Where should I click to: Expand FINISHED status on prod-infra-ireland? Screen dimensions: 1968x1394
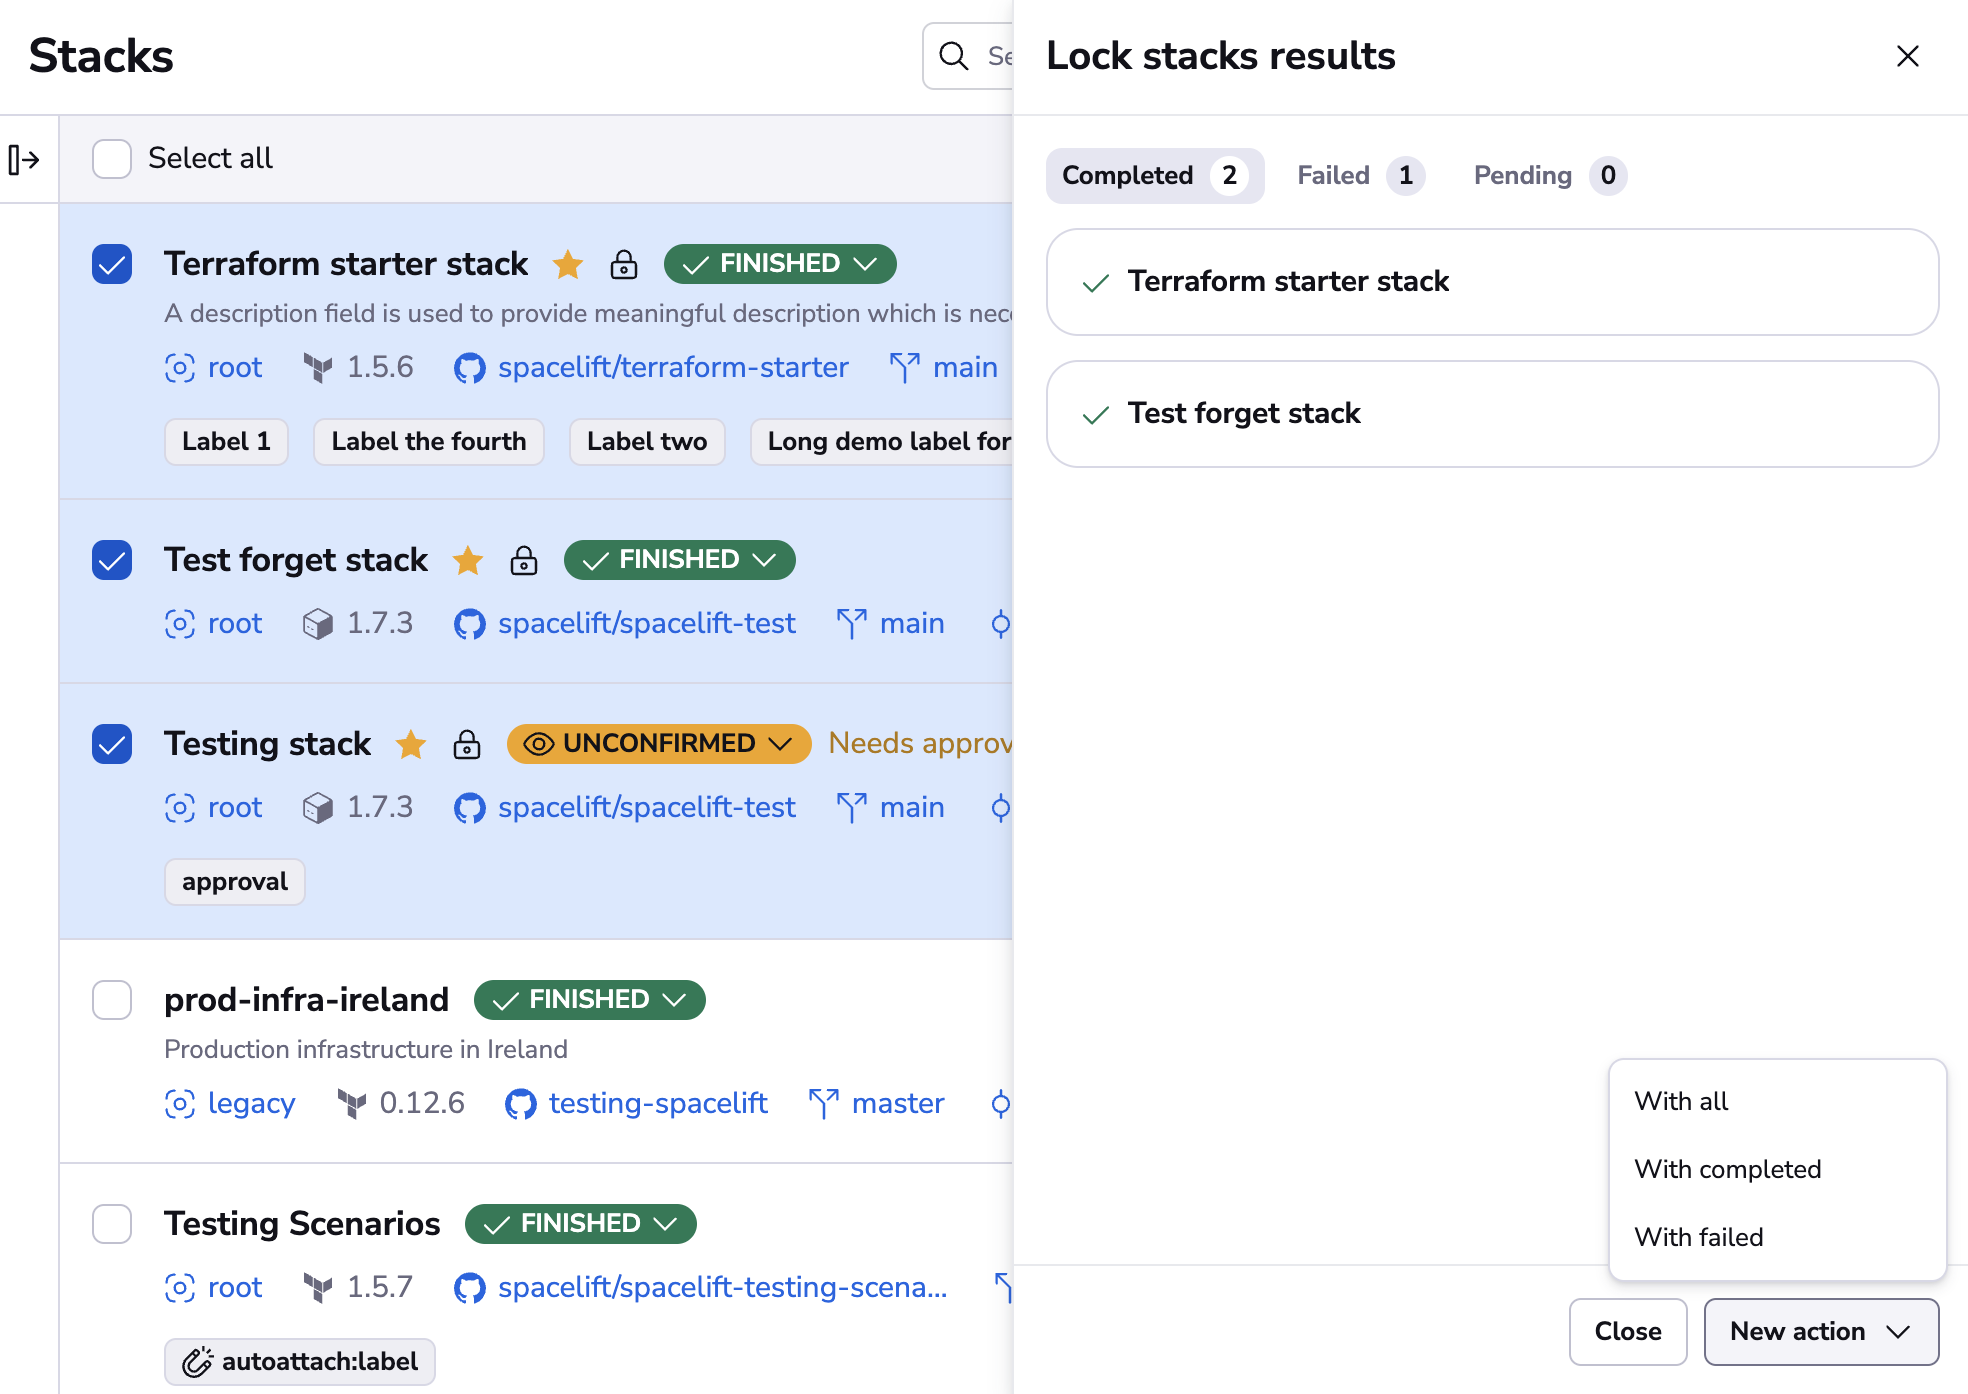(x=589, y=1000)
